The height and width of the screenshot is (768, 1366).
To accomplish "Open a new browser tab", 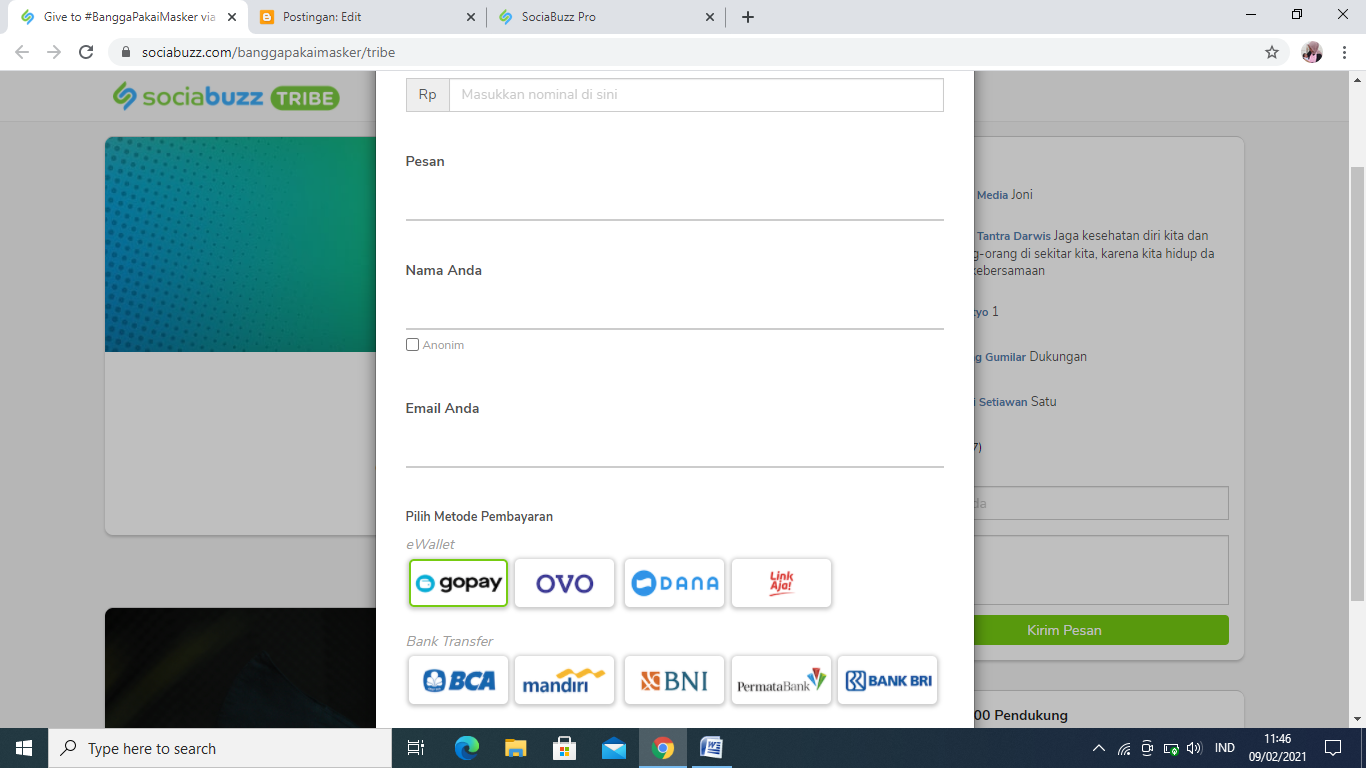I will click(x=747, y=17).
